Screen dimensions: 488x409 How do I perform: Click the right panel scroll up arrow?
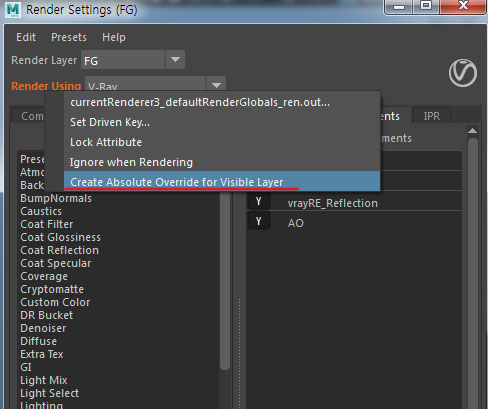[472, 131]
